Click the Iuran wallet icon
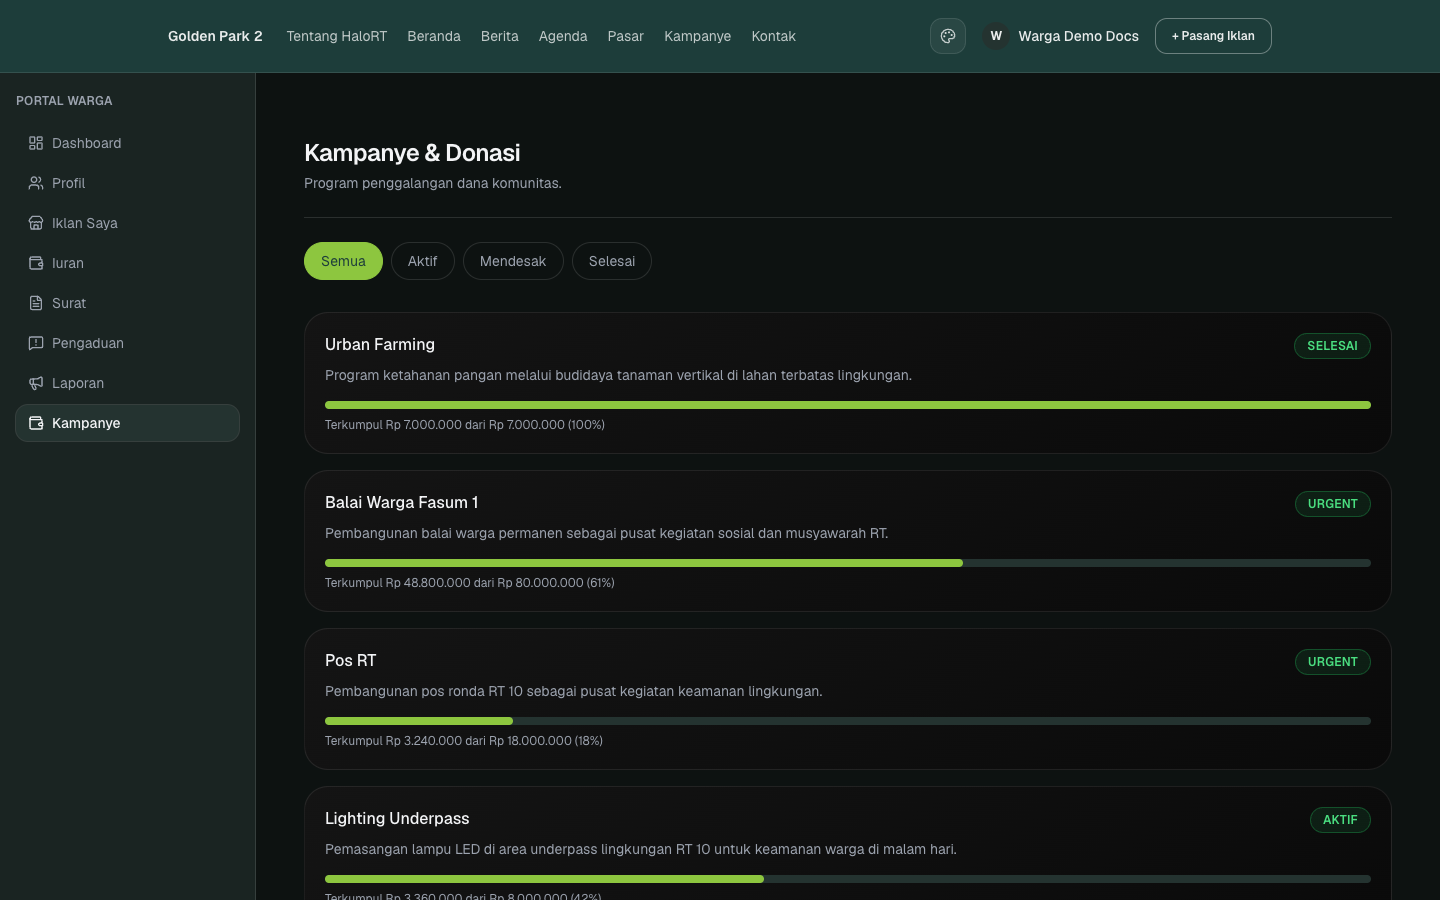Screen dimensions: 1440x900 (36, 263)
